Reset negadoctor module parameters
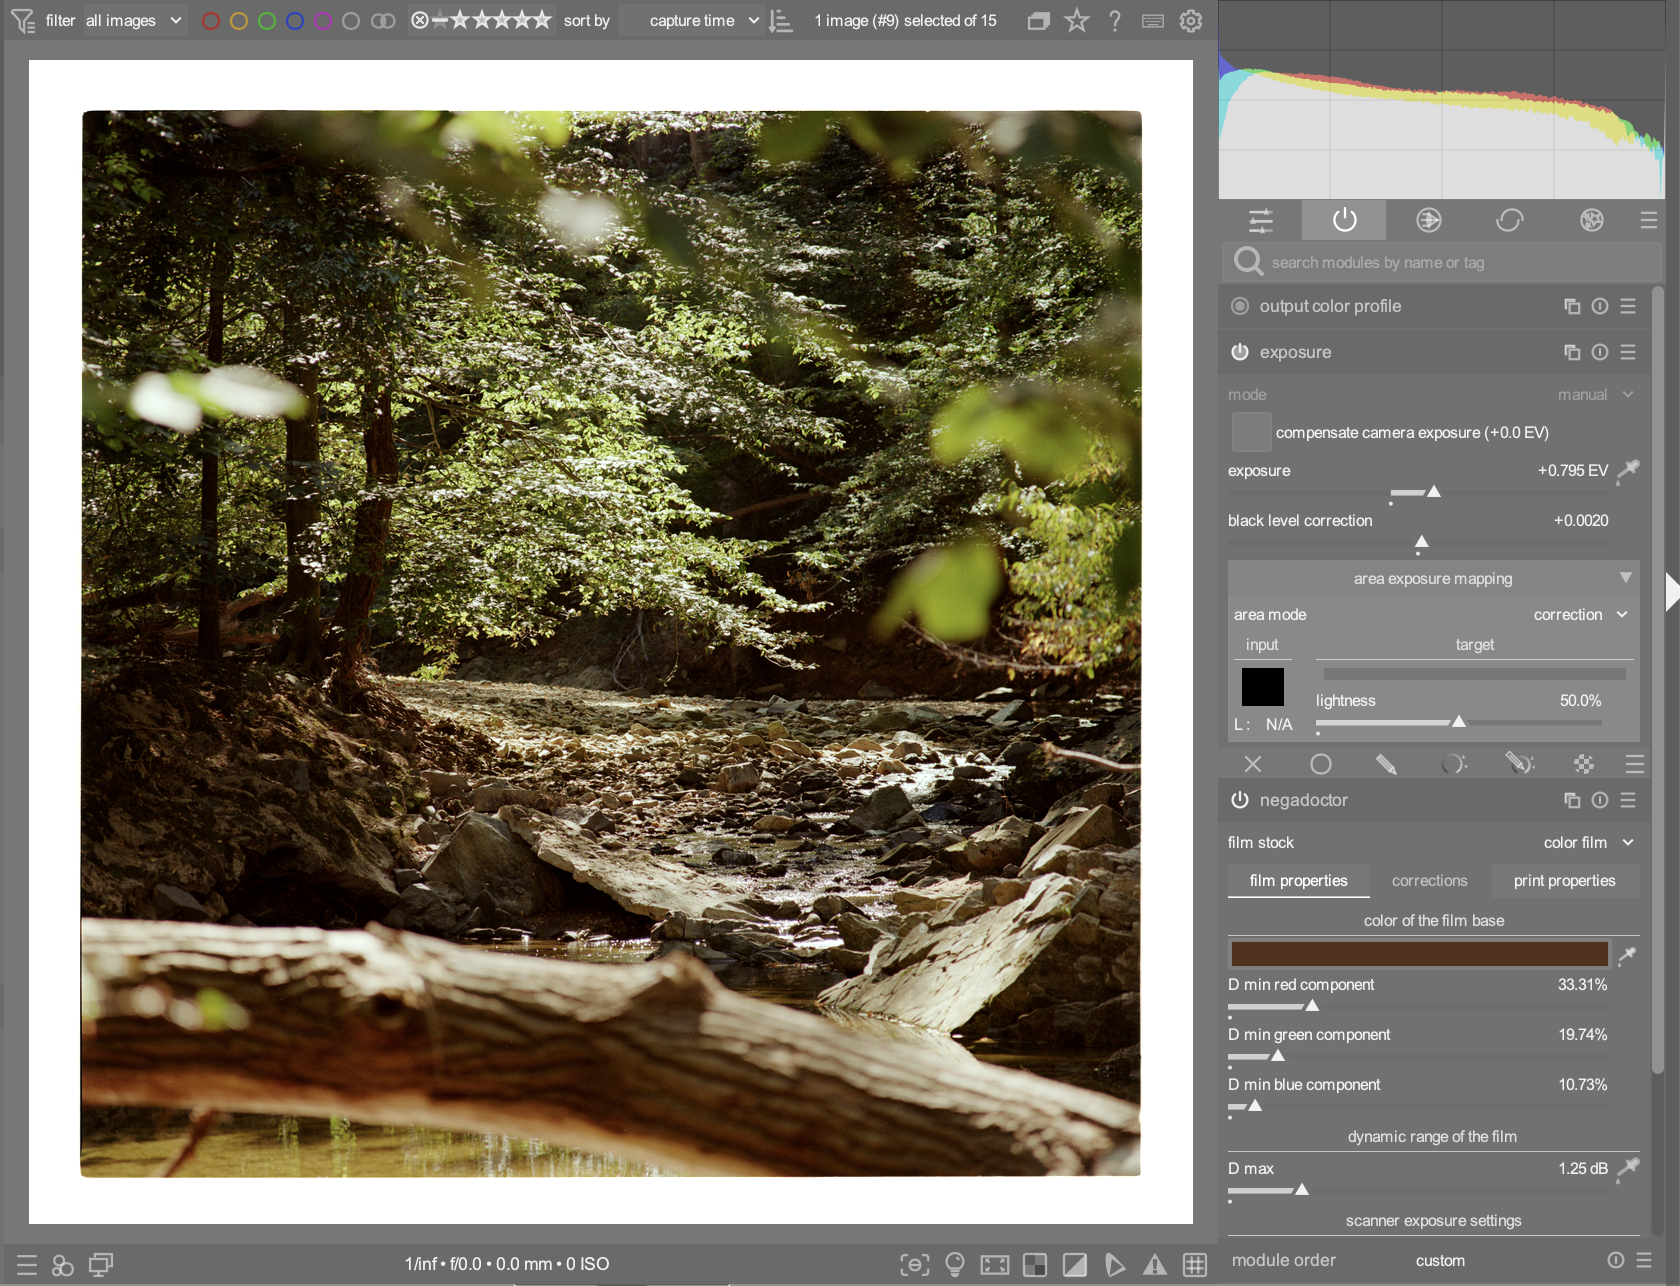 1600,800
